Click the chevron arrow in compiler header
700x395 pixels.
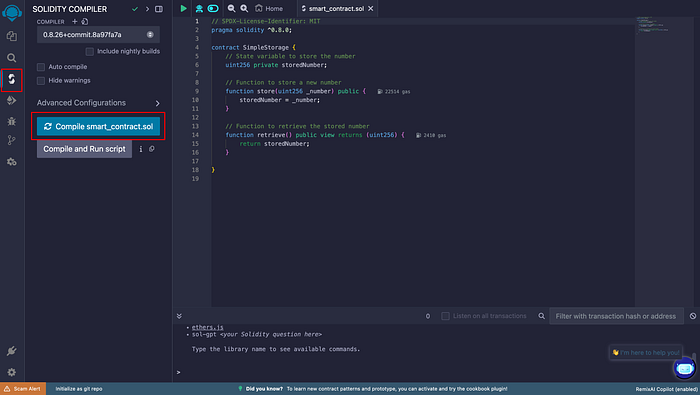point(147,9)
